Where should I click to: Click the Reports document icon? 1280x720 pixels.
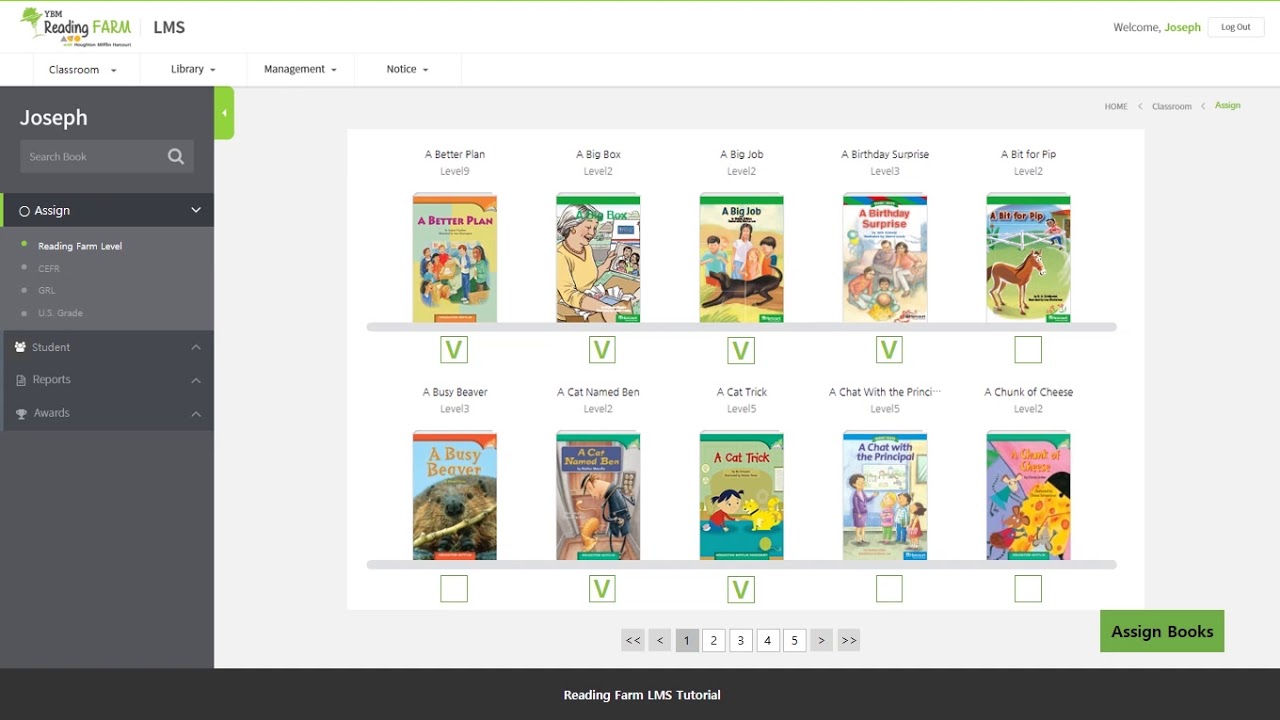[x=21, y=380]
